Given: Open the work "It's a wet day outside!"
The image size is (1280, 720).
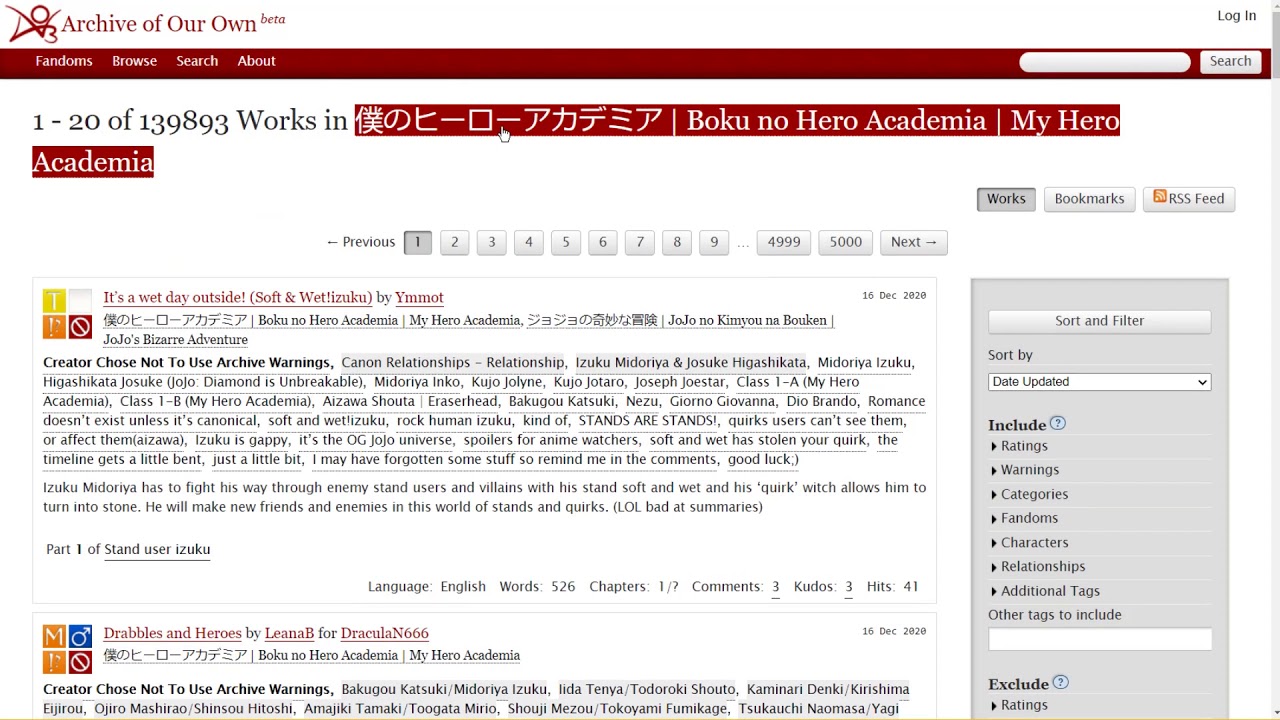Looking at the screenshot, I should coord(238,298).
